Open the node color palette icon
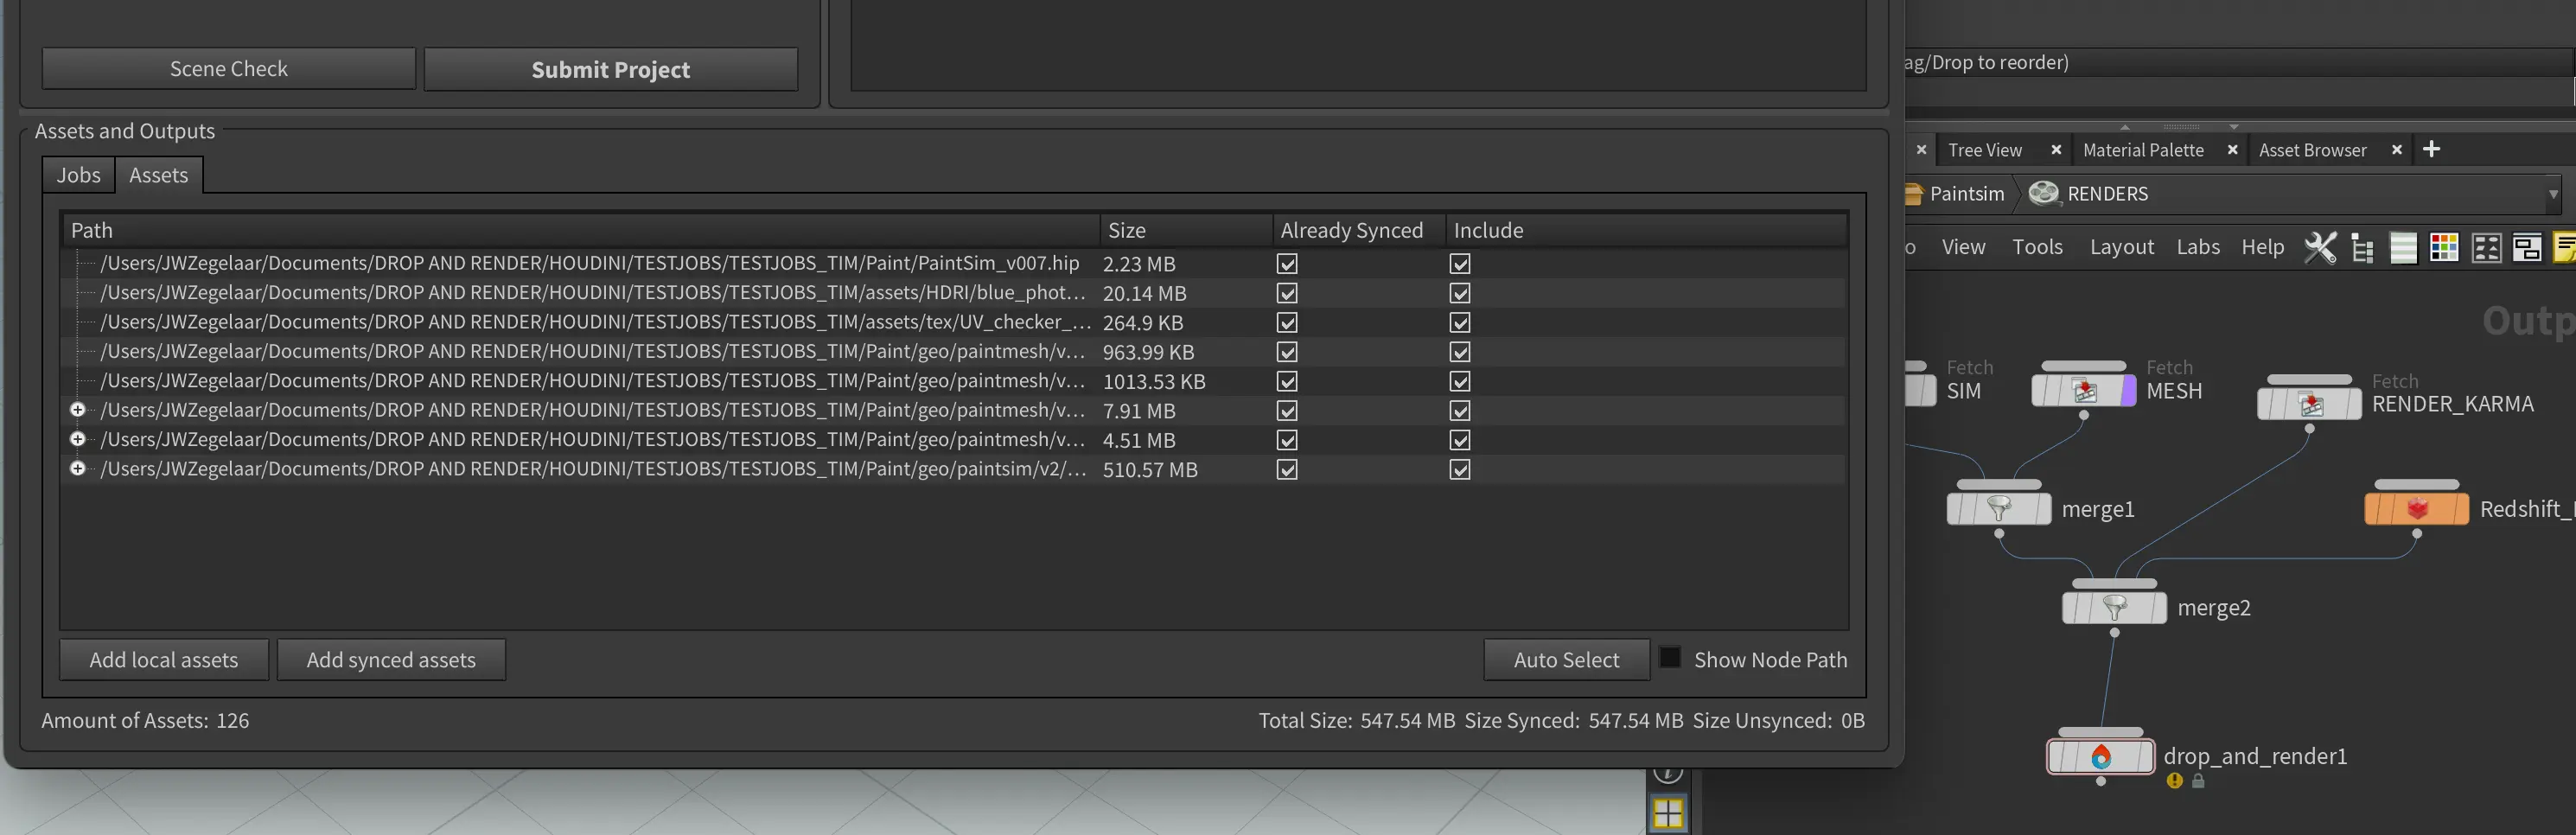The height and width of the screenshot is (835, 2576). pos(2444,247)
